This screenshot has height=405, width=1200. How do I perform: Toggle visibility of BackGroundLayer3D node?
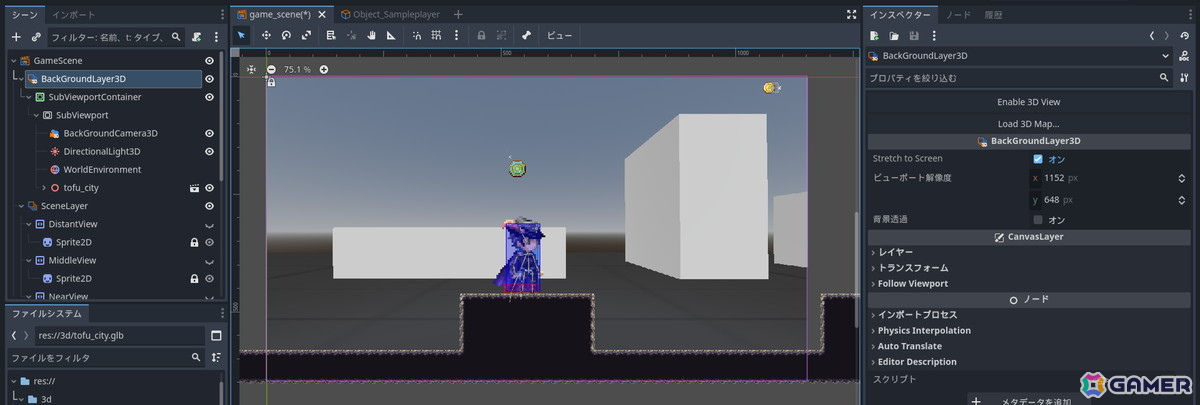click(x=210, y=78)
